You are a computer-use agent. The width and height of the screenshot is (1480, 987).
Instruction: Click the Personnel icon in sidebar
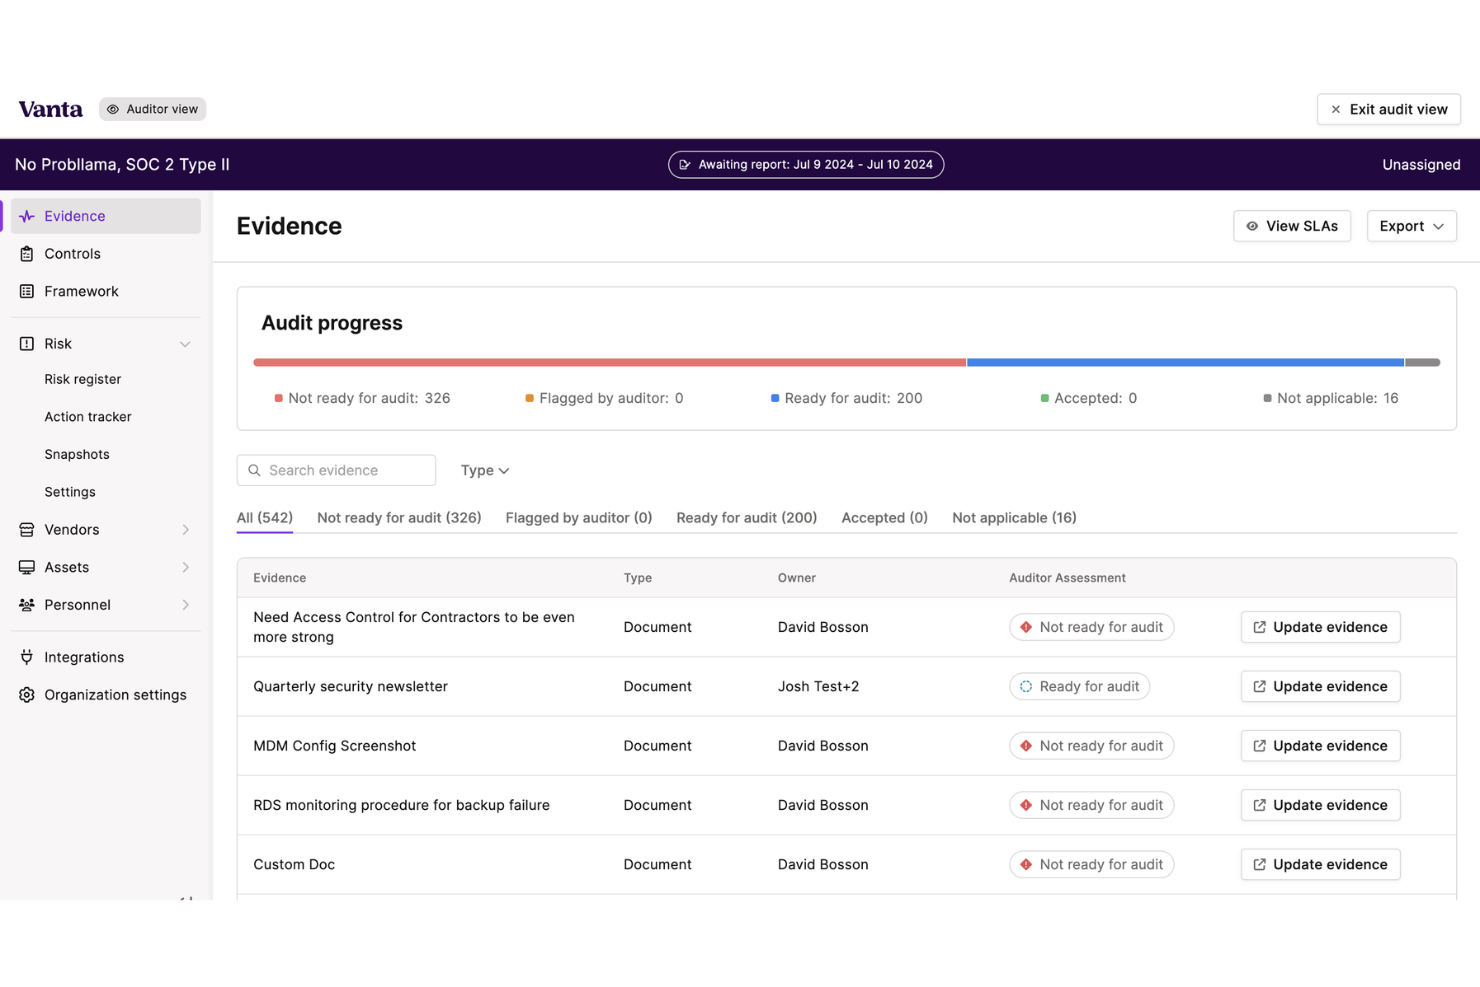pos(26,605)
